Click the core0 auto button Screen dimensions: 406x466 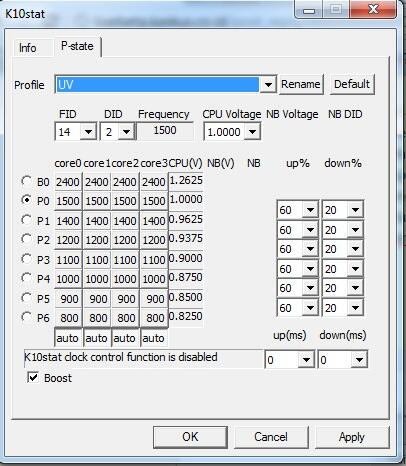[x=68, y=338]
